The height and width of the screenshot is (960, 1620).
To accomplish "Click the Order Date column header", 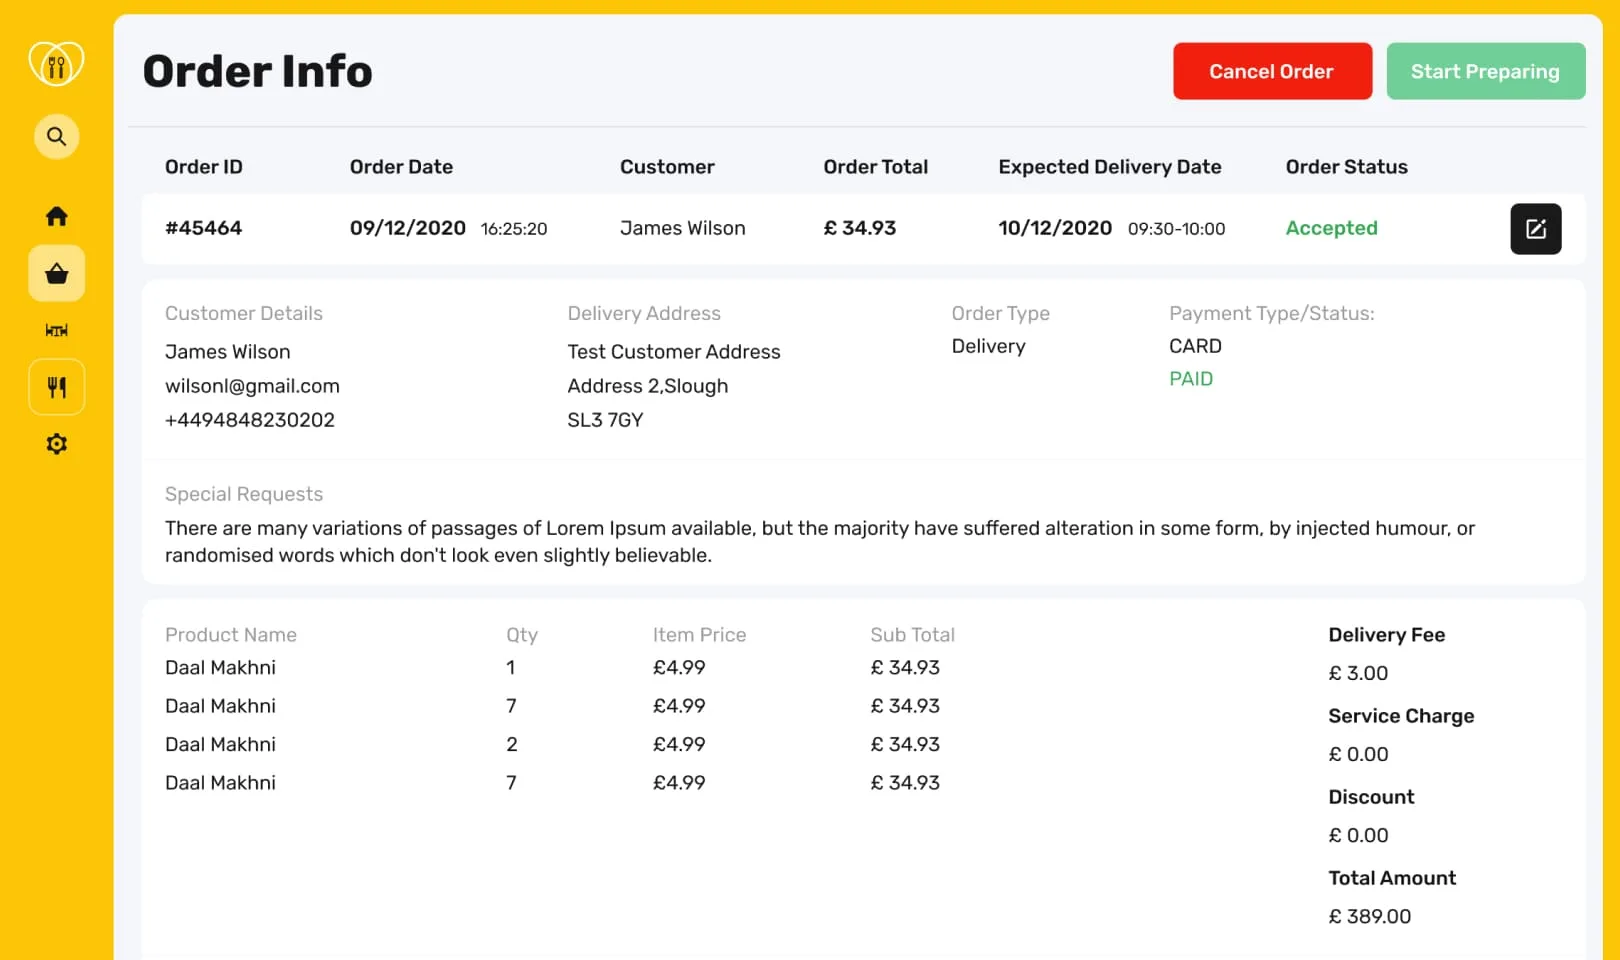I will tap(401, 167).
